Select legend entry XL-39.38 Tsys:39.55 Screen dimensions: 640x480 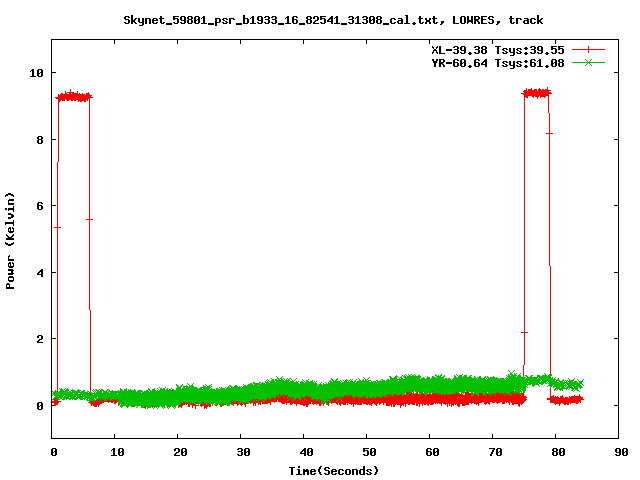(498, 50)
